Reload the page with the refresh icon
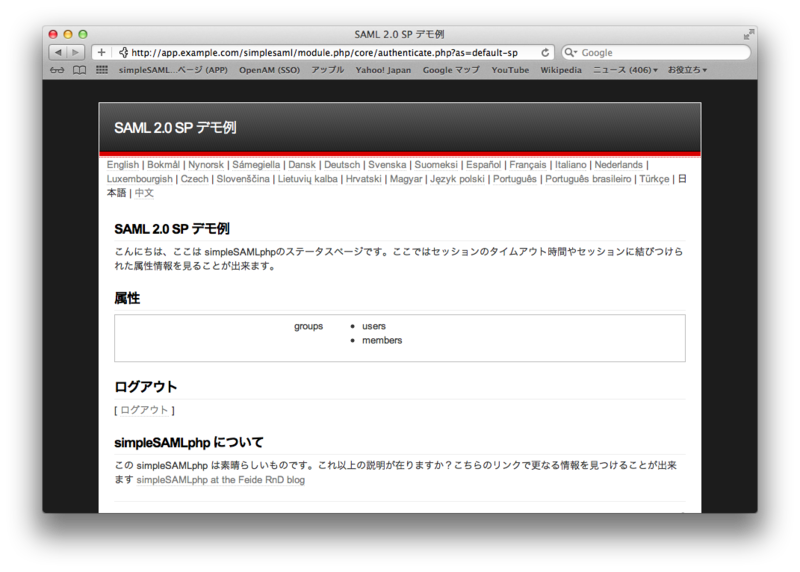 pos(545,53)
